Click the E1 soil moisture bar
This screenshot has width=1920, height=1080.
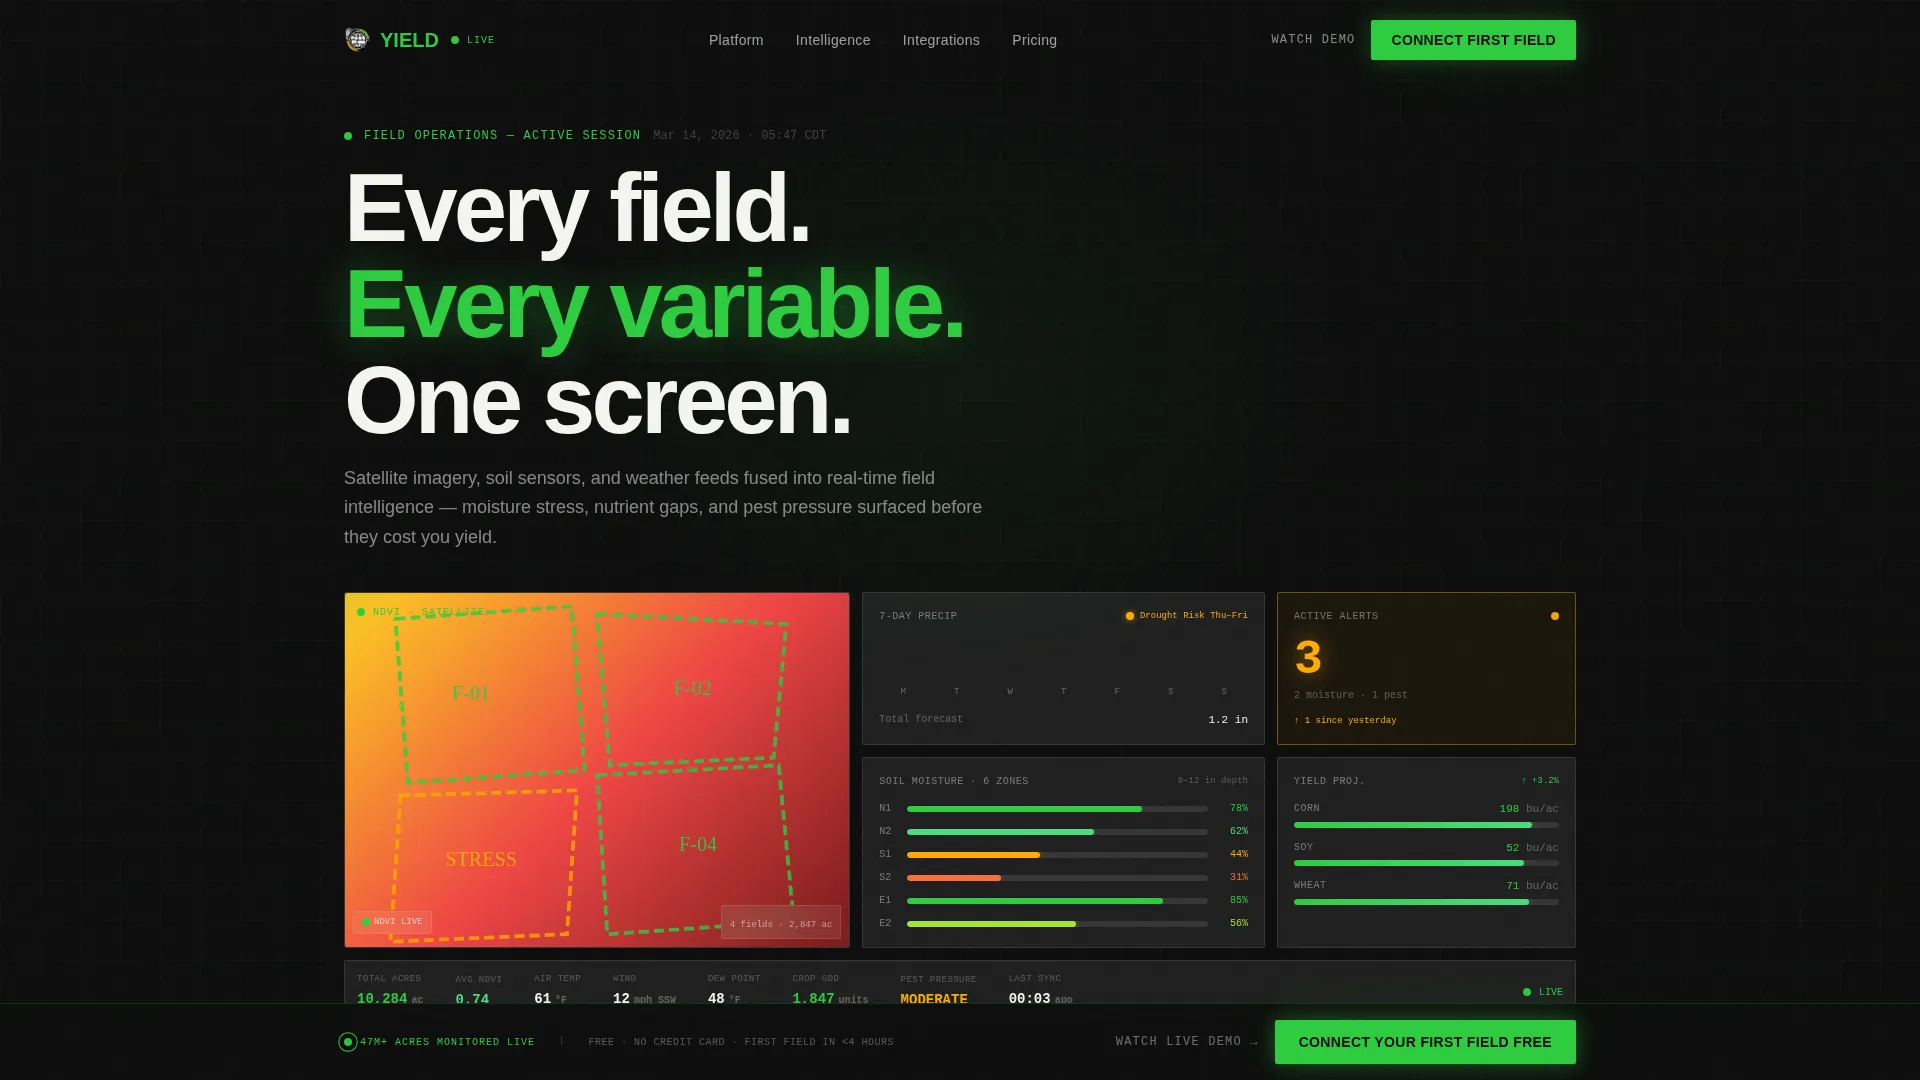(1057, 901)
